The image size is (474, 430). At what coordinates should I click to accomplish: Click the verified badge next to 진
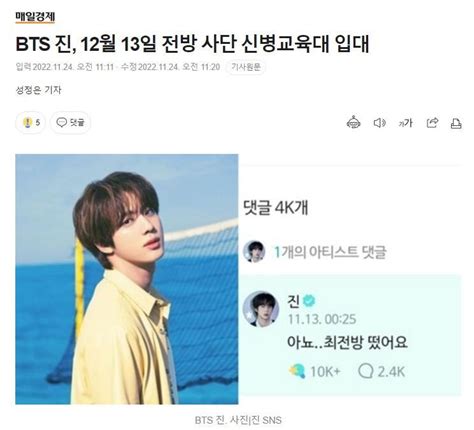(309, 301)
